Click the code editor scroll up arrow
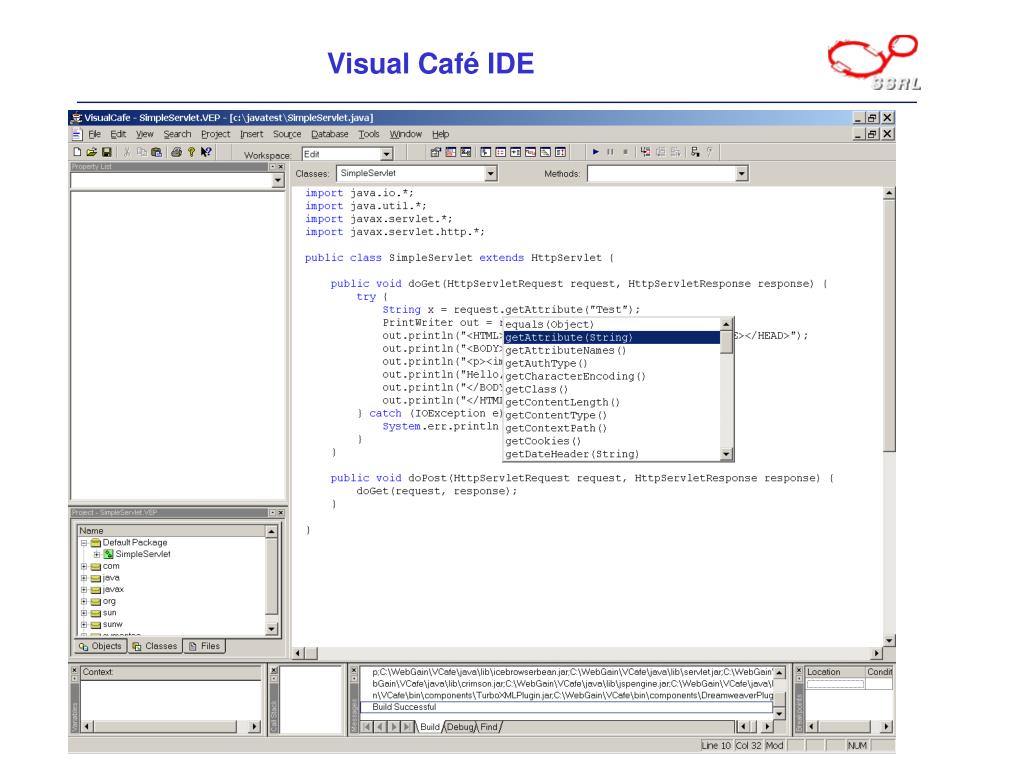The image size is (1024, 768). tap(889, 193)
